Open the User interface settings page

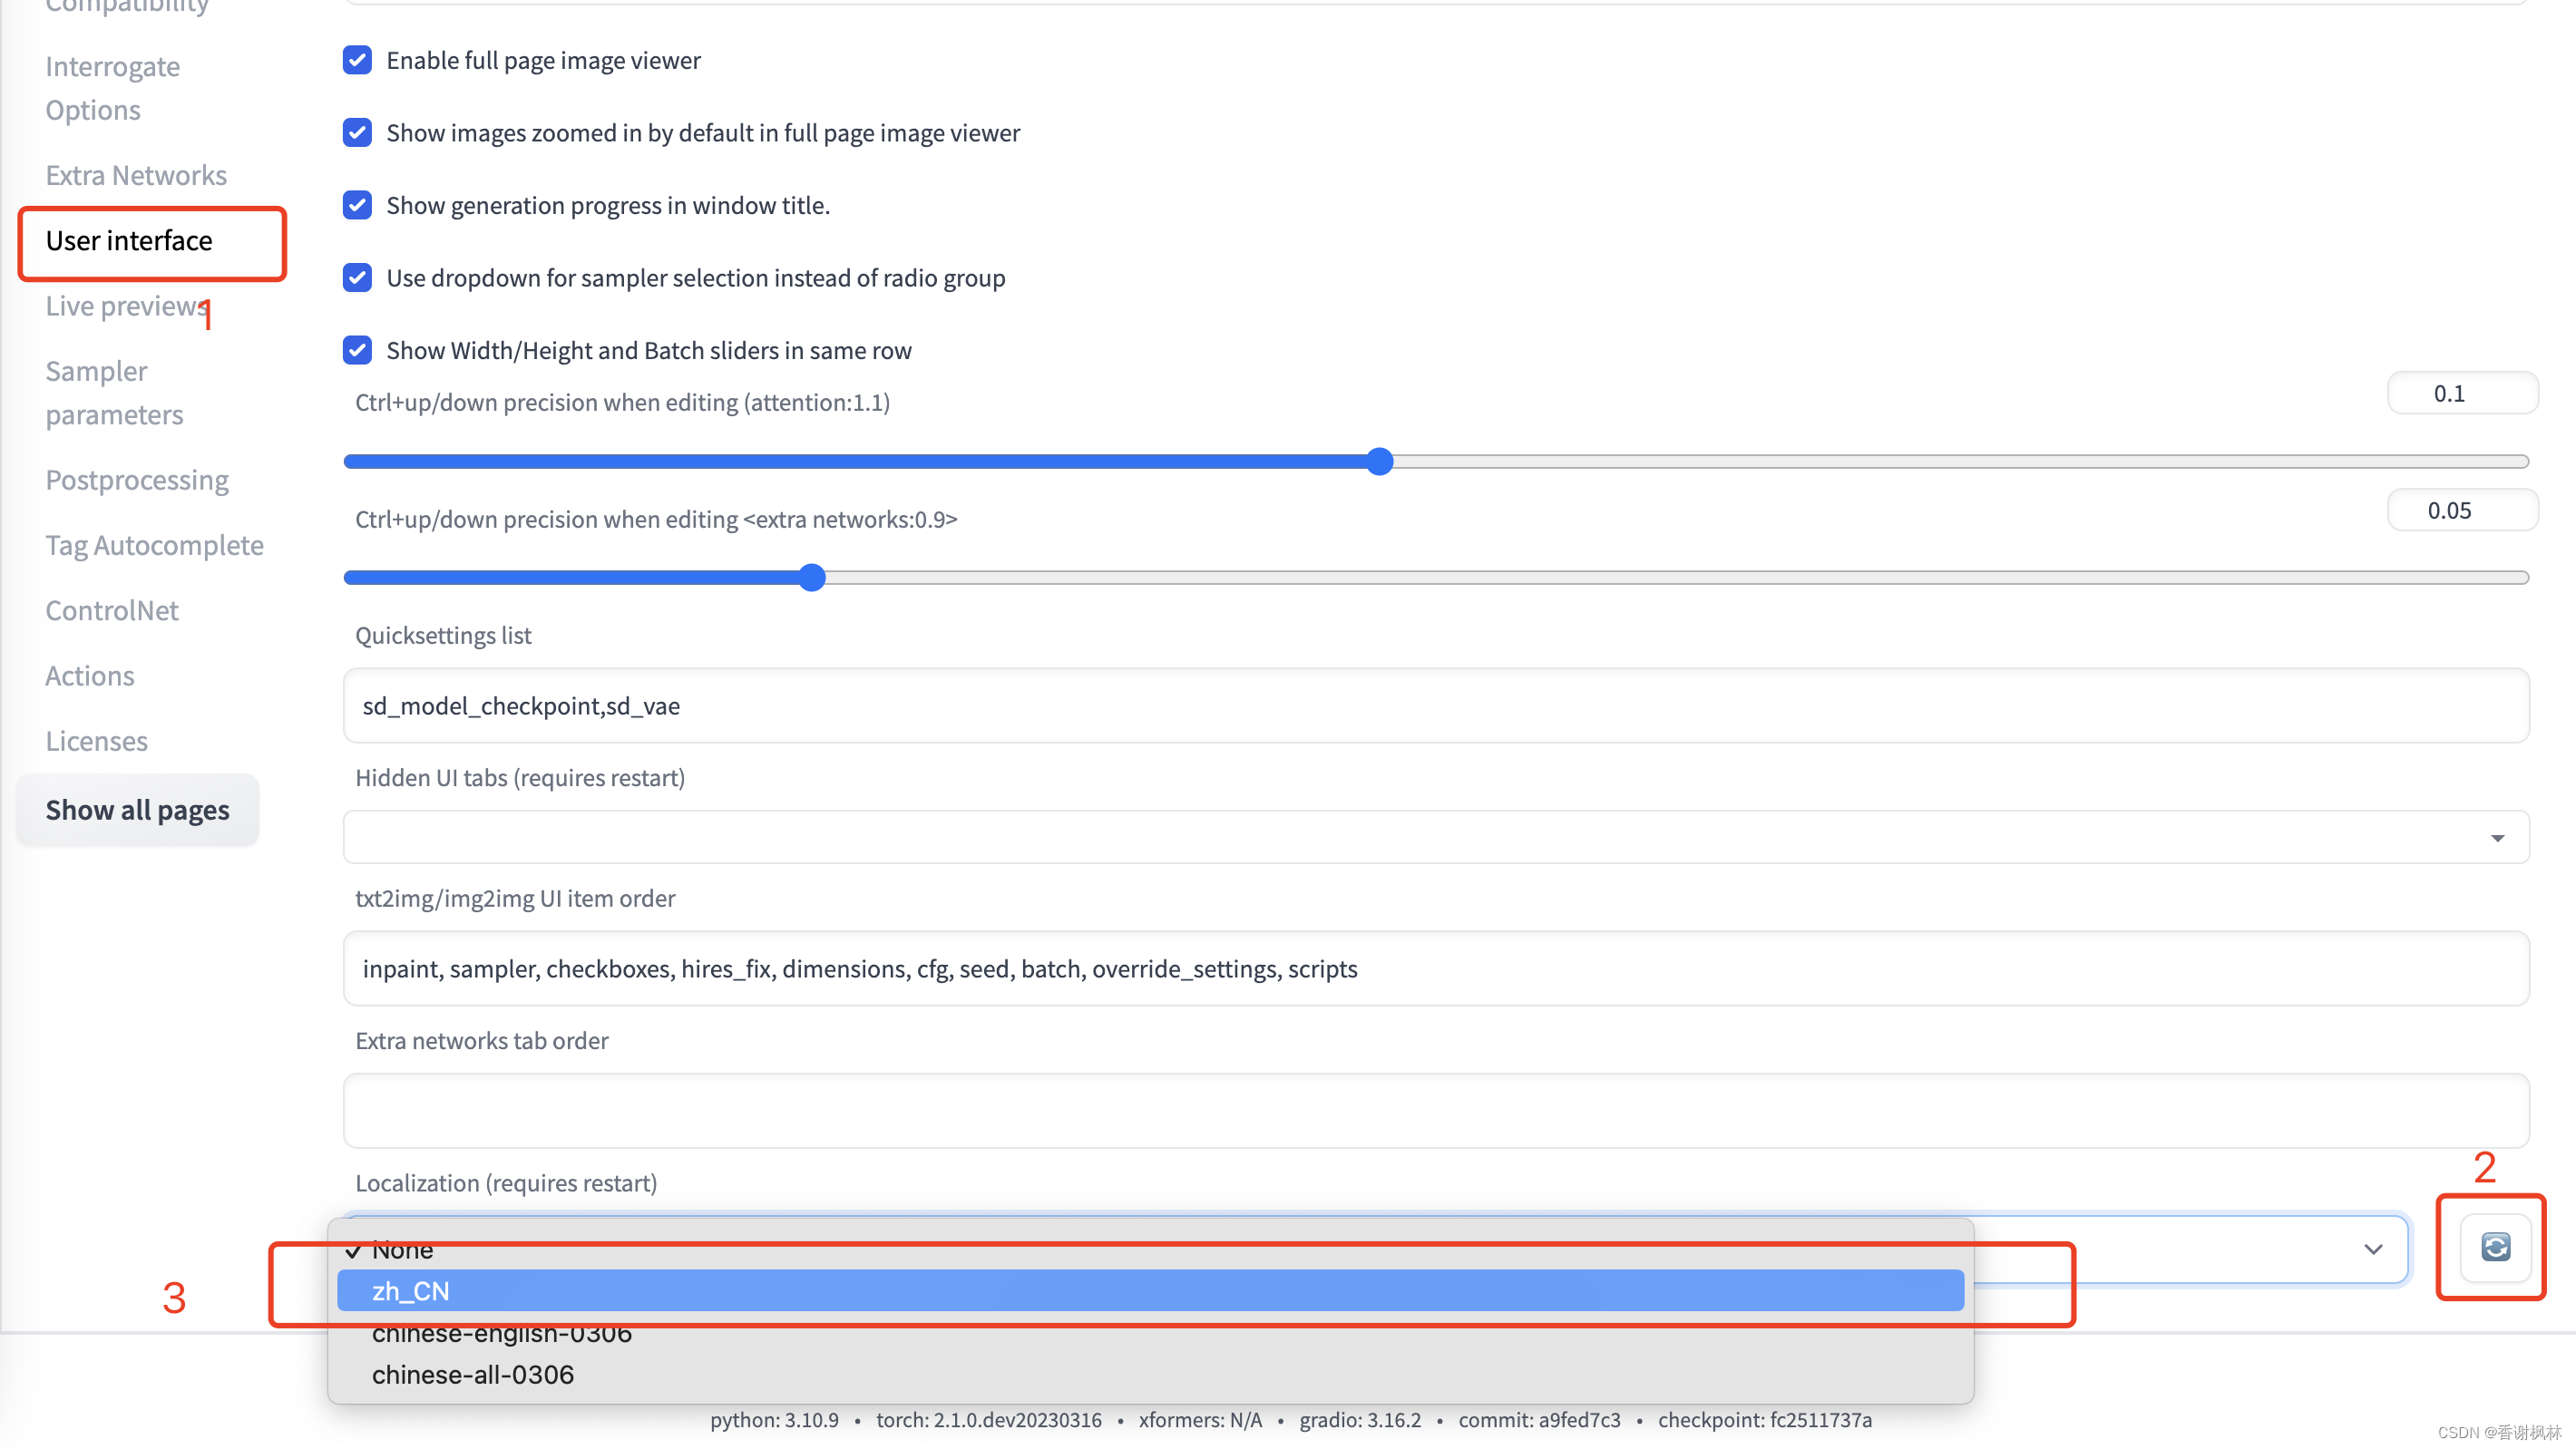tap(130, 241)
